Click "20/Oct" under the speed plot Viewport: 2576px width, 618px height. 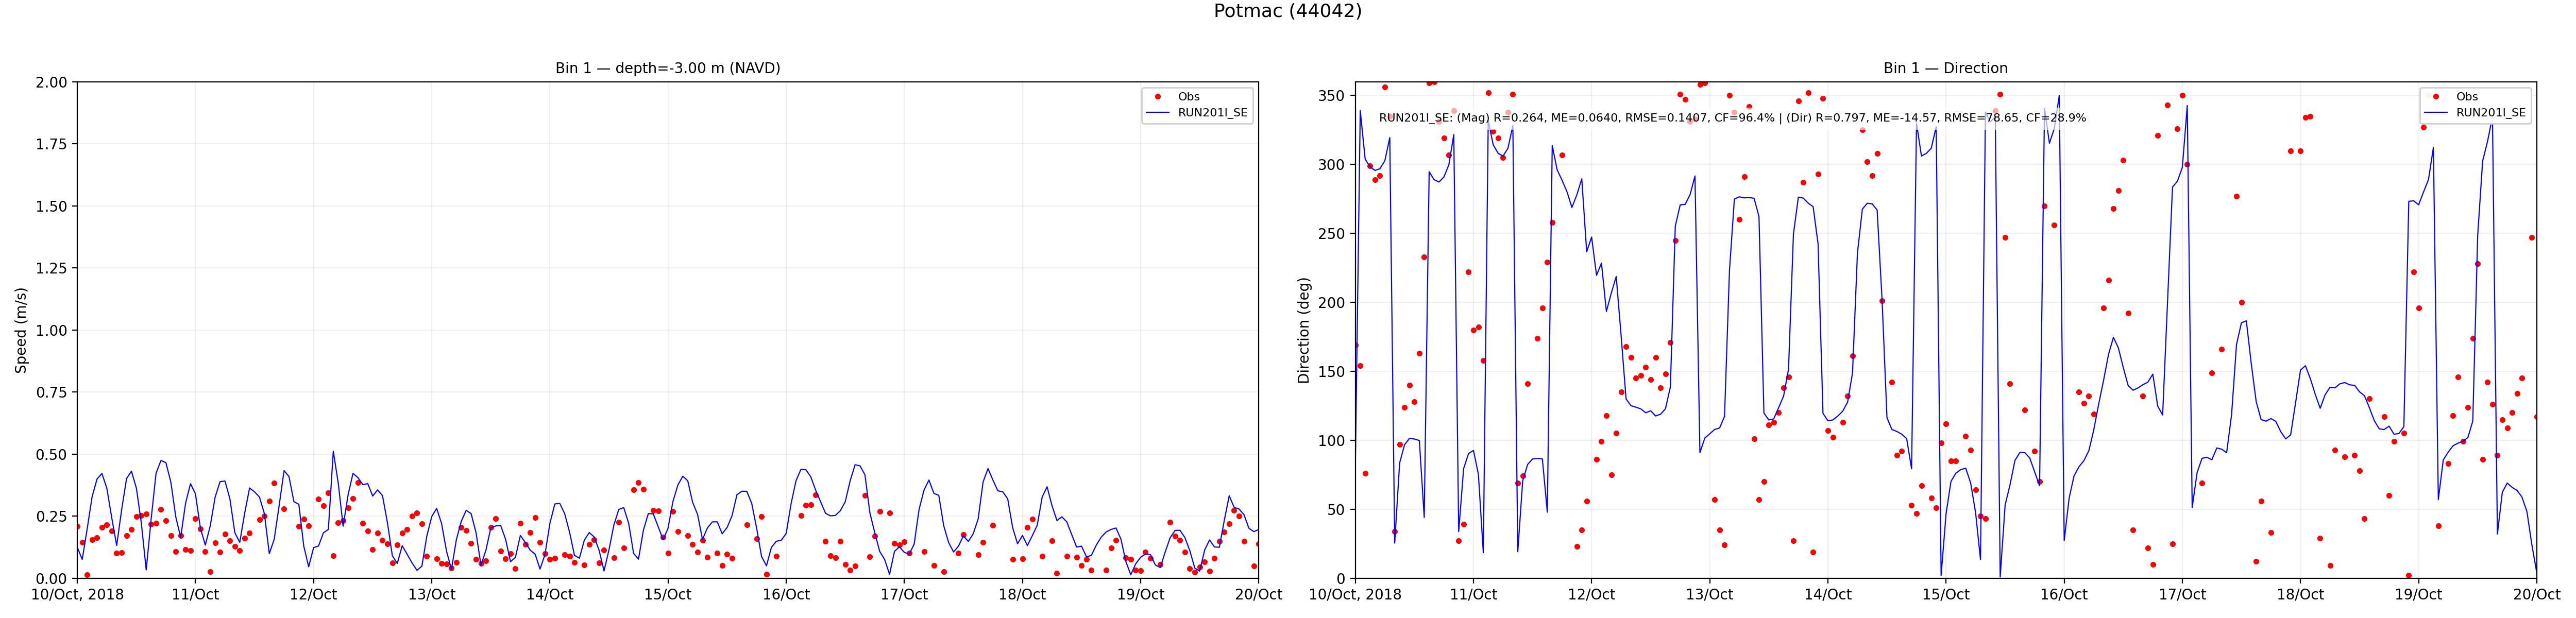click(1258, 595)
